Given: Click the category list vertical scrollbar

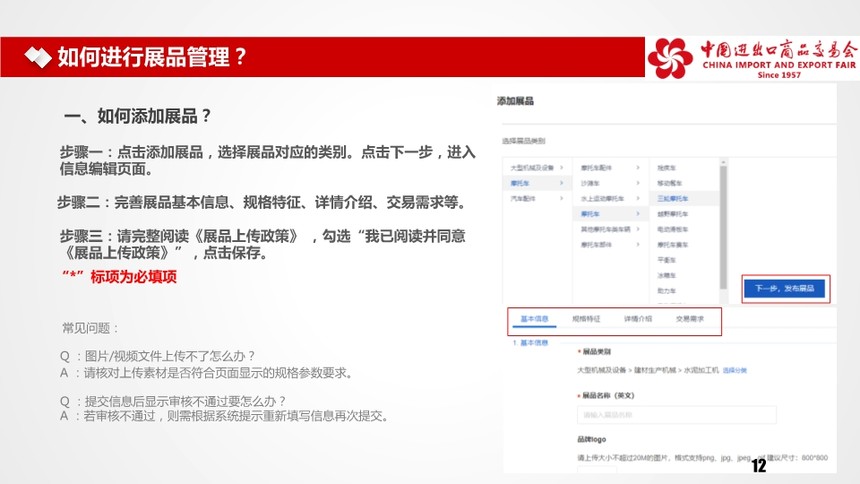Looking at the screenshot, I should [x=723, y=228].
